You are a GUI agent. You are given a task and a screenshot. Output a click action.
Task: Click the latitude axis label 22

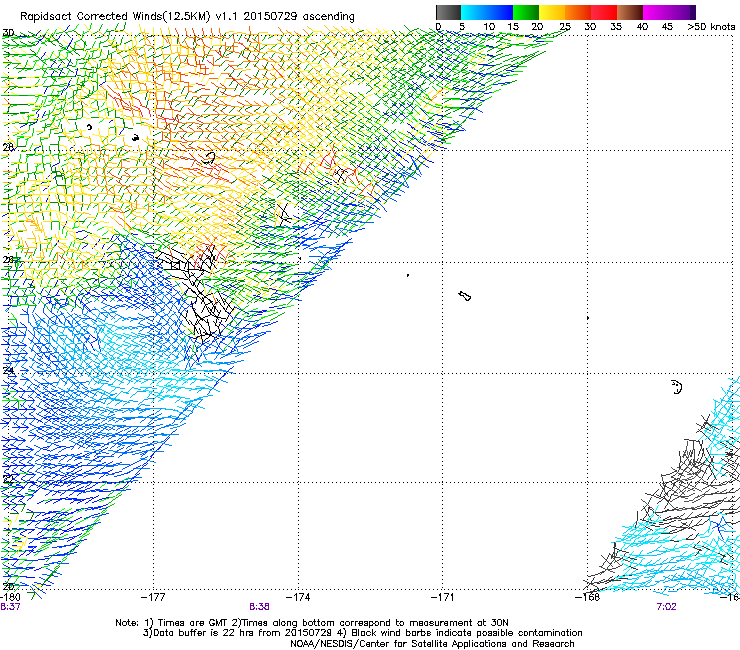[8, 479]
